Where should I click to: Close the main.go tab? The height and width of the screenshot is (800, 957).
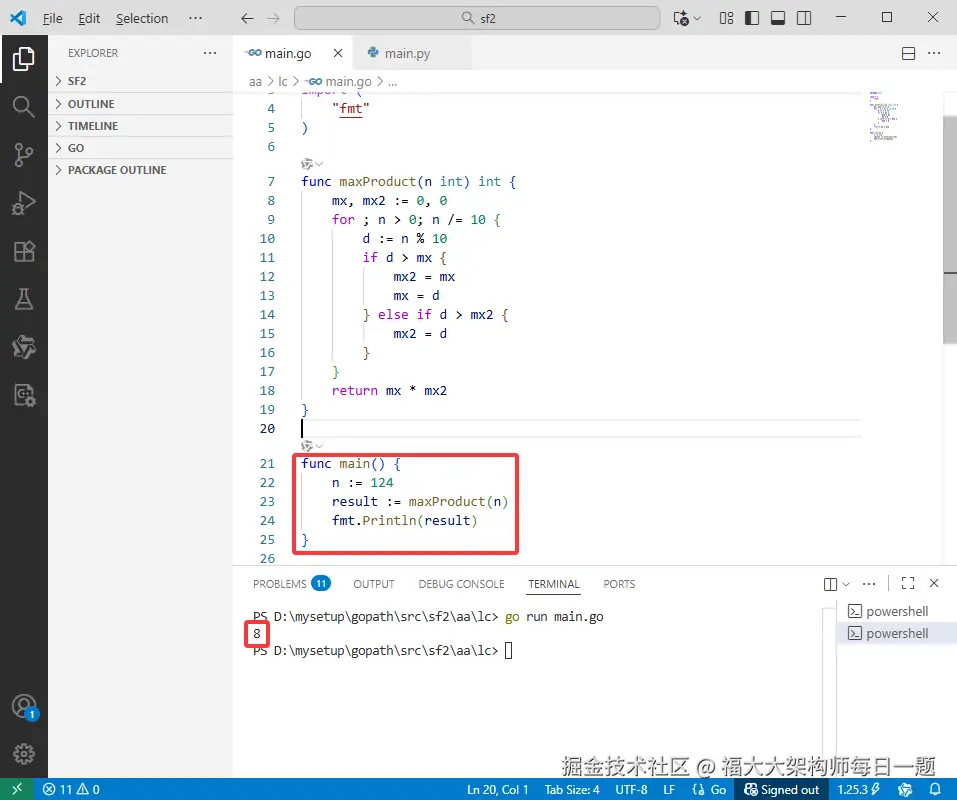[x=338, y=53]
